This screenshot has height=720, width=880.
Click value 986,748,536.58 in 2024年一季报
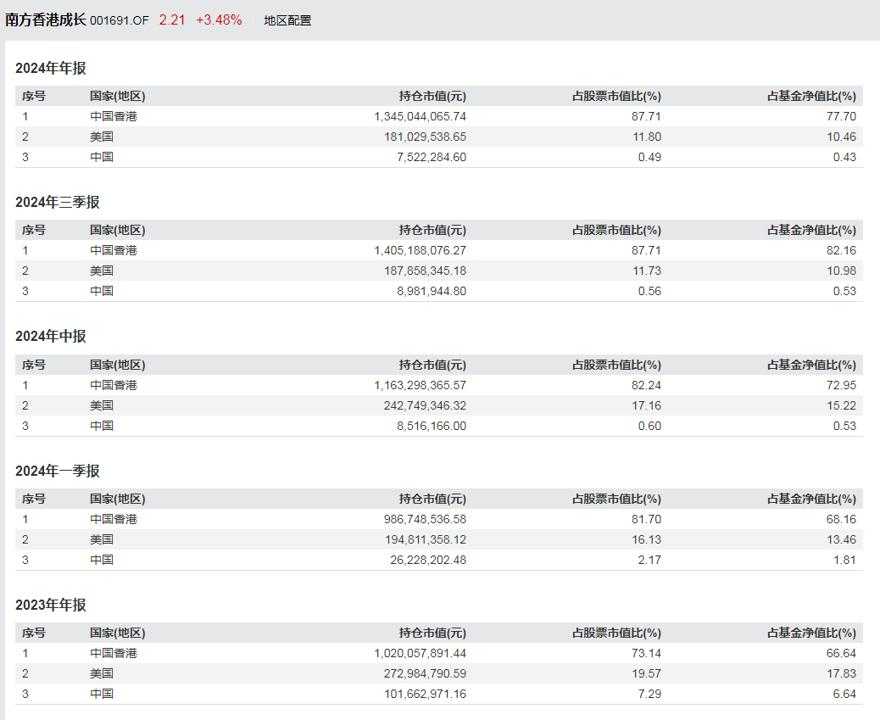click(x=425, y=519)
